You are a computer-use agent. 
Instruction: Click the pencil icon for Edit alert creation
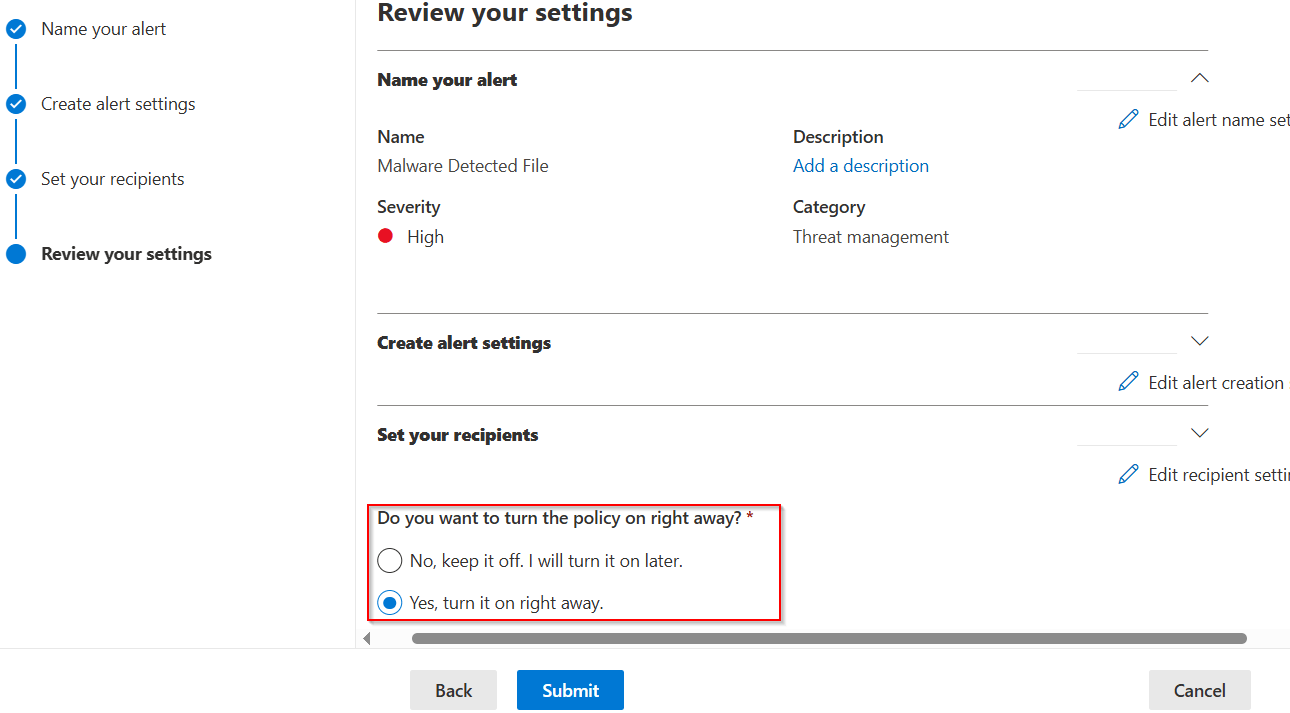coord(1128,381)
